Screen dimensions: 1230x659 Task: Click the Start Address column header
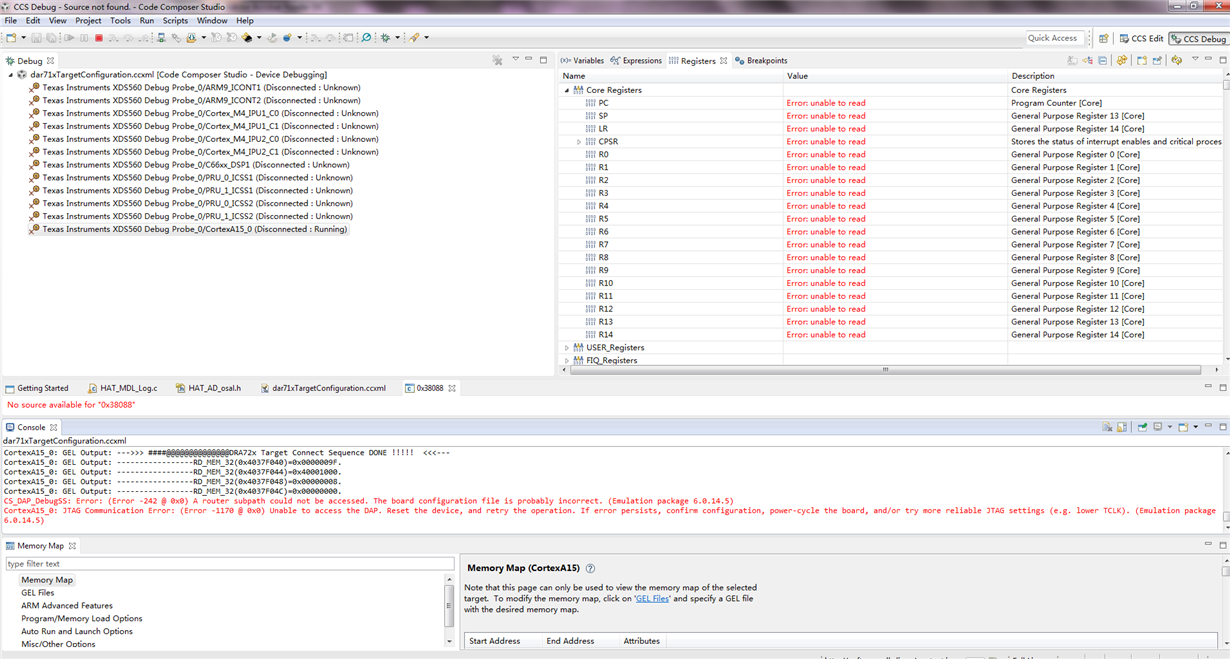(494, 641)
